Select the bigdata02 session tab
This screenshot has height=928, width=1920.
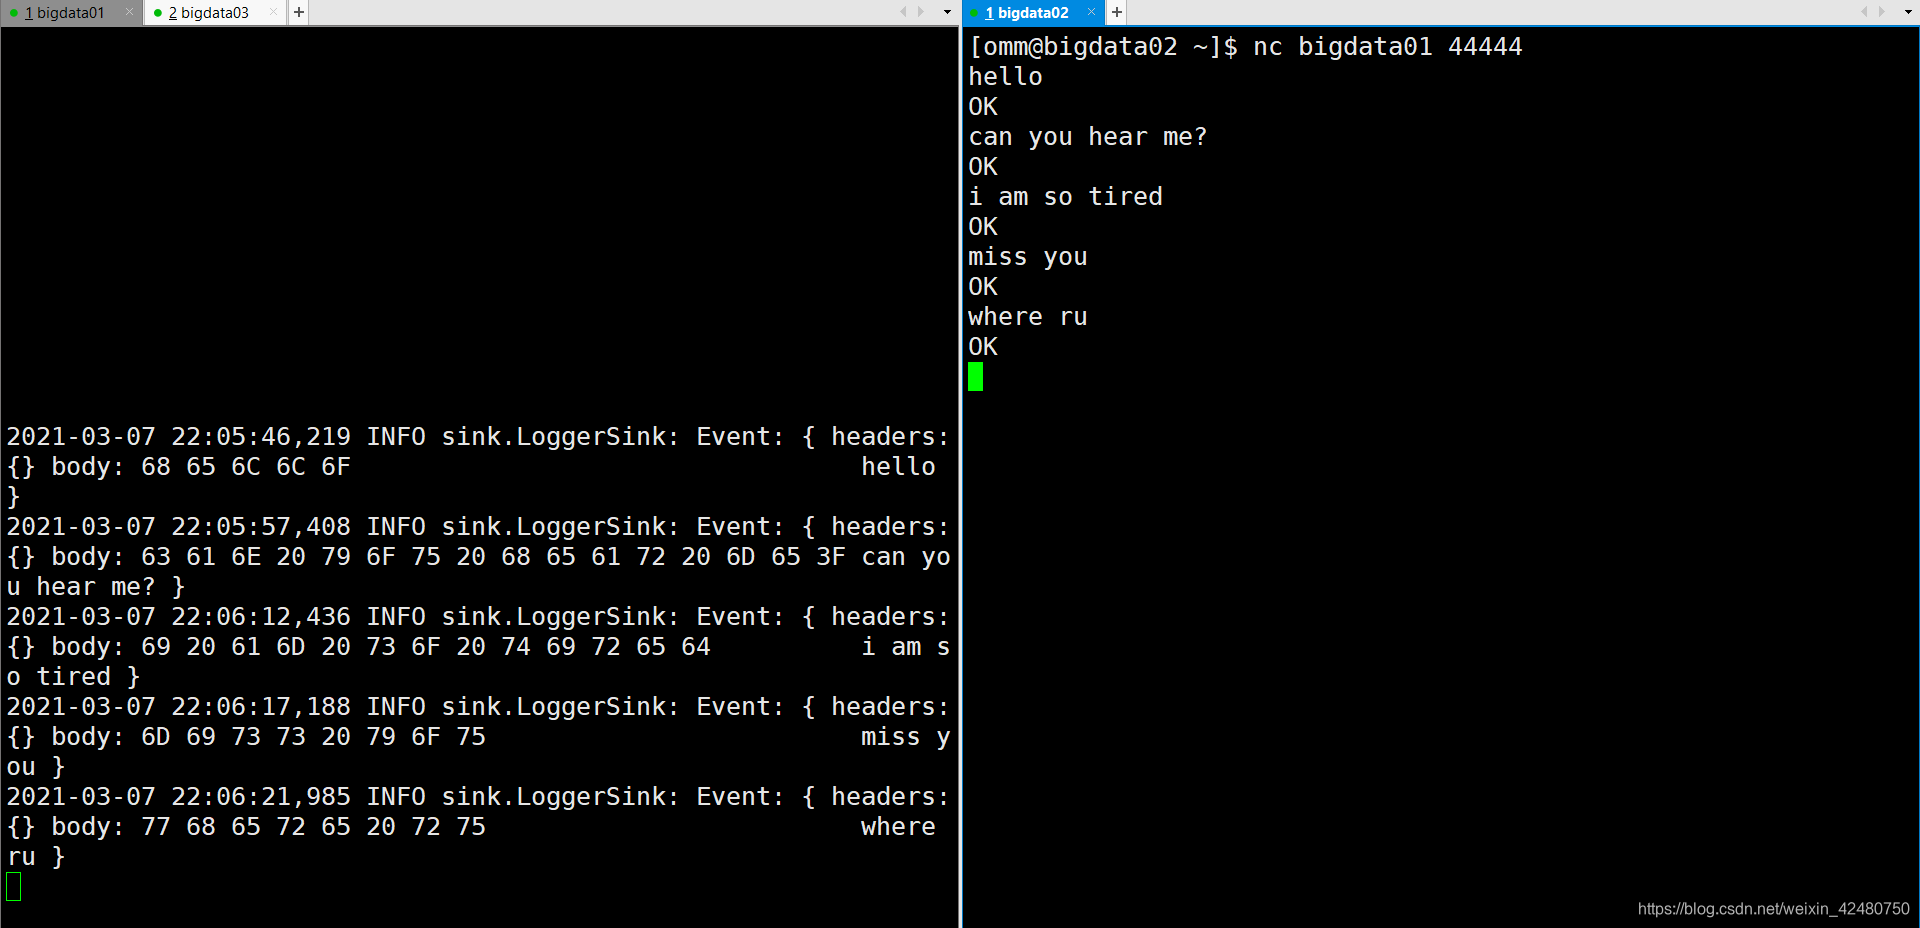pos(1032,13)
